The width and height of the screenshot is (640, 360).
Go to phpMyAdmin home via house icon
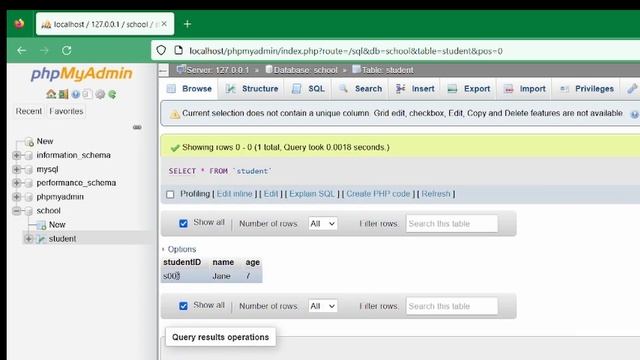coord(51,94)
